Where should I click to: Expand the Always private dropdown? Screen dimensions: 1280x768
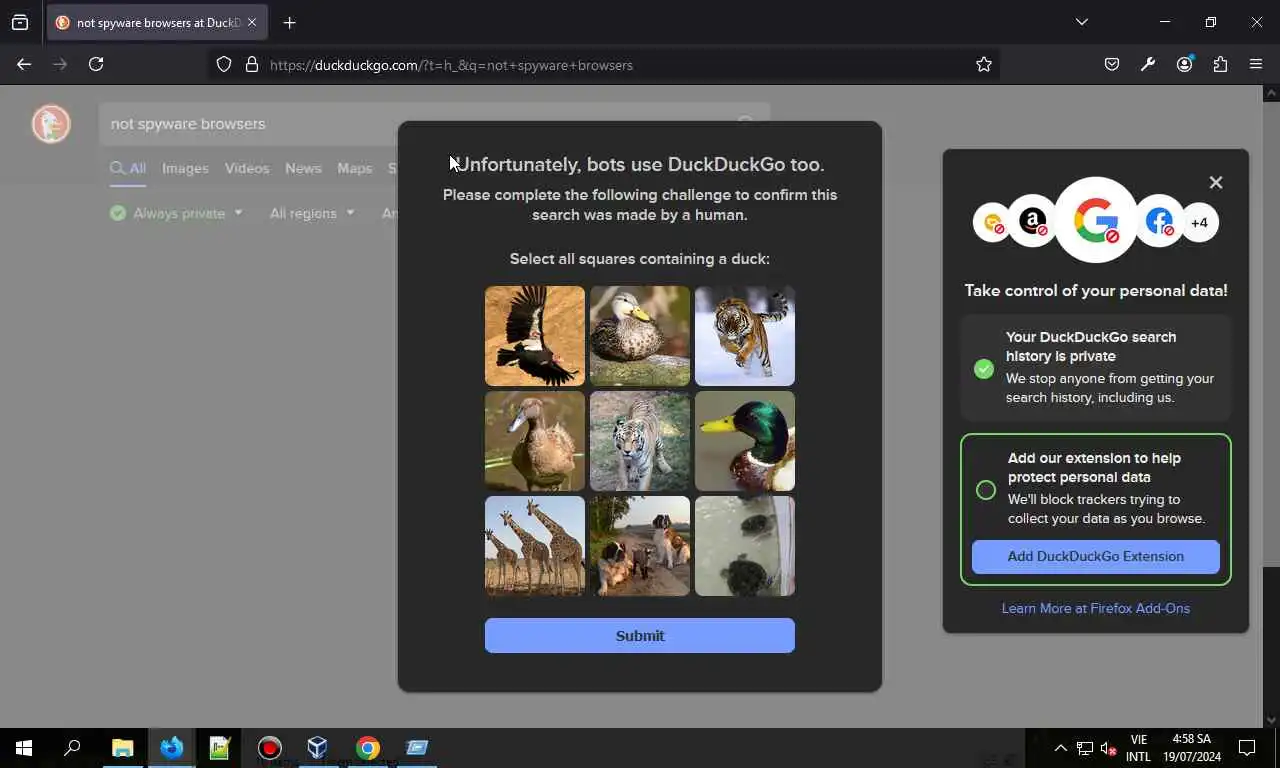tap(177, 213)
